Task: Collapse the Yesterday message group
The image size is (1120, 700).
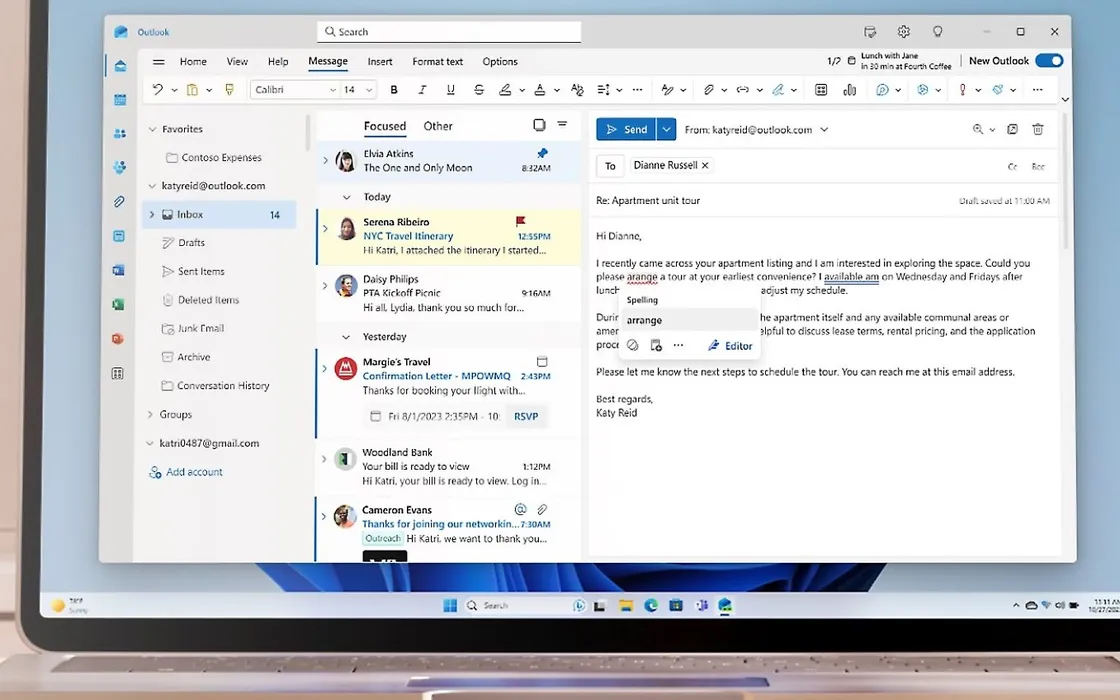Action: tap(346, 336)
